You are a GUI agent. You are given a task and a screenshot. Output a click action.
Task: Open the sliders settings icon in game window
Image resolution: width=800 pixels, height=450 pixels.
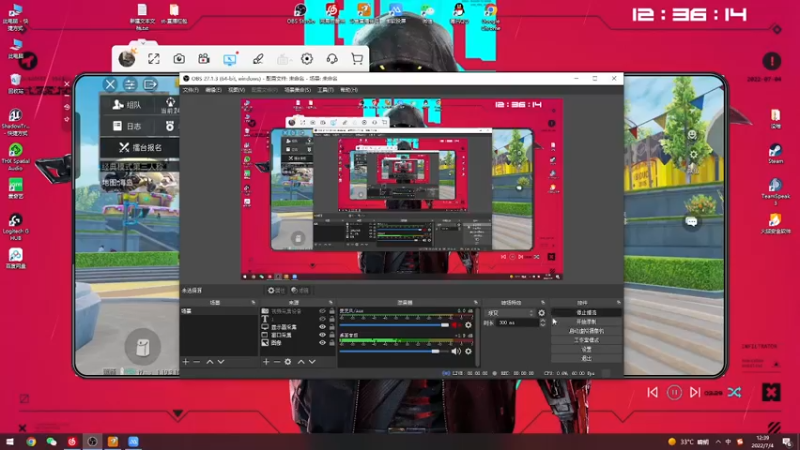click(x=130, y=84)
